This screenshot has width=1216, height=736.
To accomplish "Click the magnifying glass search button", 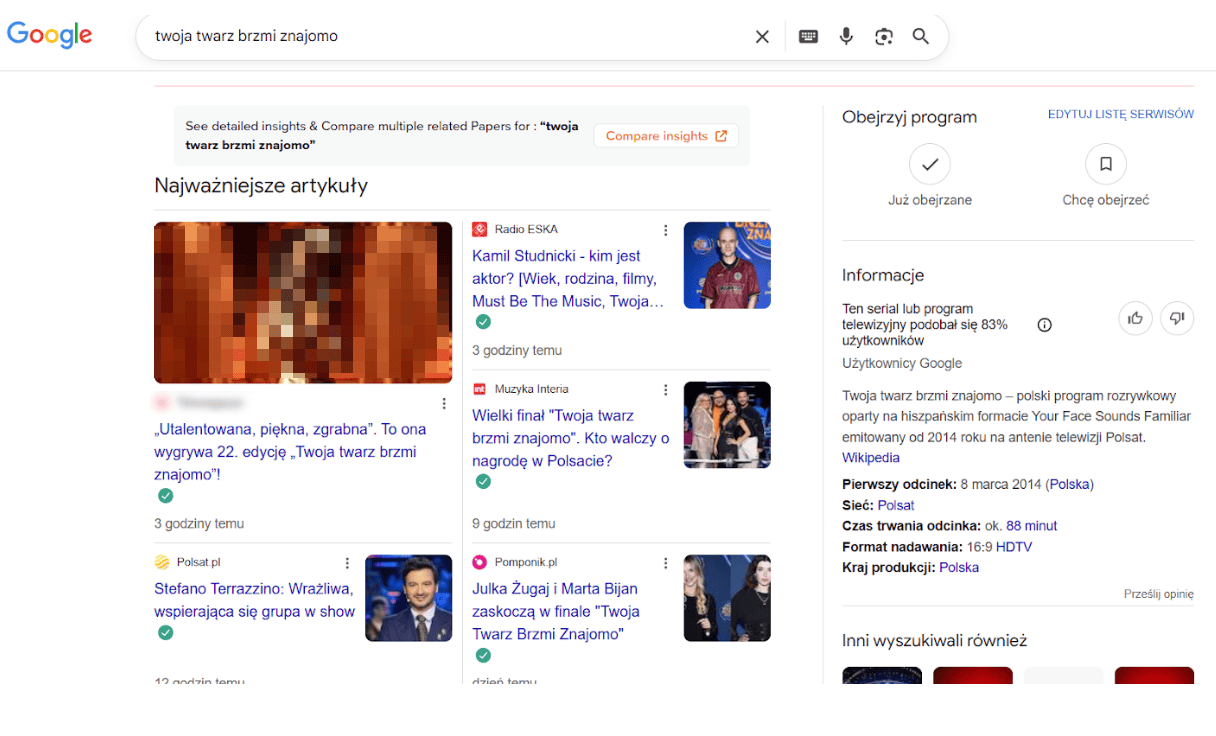I will coord(921,37).
